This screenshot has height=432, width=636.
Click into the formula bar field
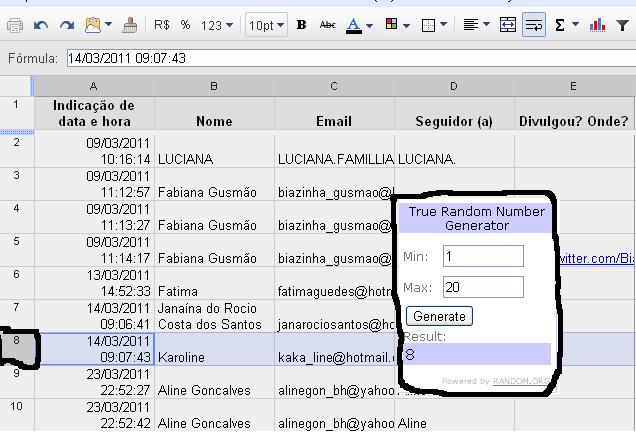point(351,58)
